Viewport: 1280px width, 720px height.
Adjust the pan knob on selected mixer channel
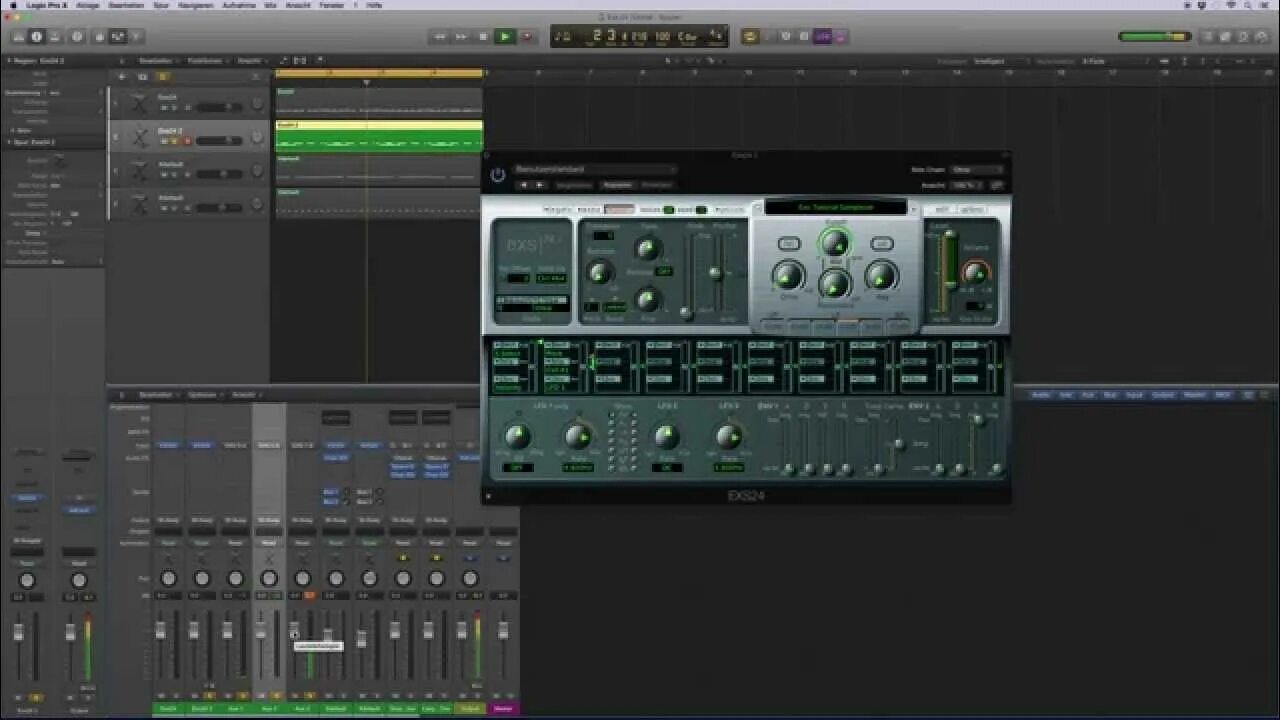point(269,578)
